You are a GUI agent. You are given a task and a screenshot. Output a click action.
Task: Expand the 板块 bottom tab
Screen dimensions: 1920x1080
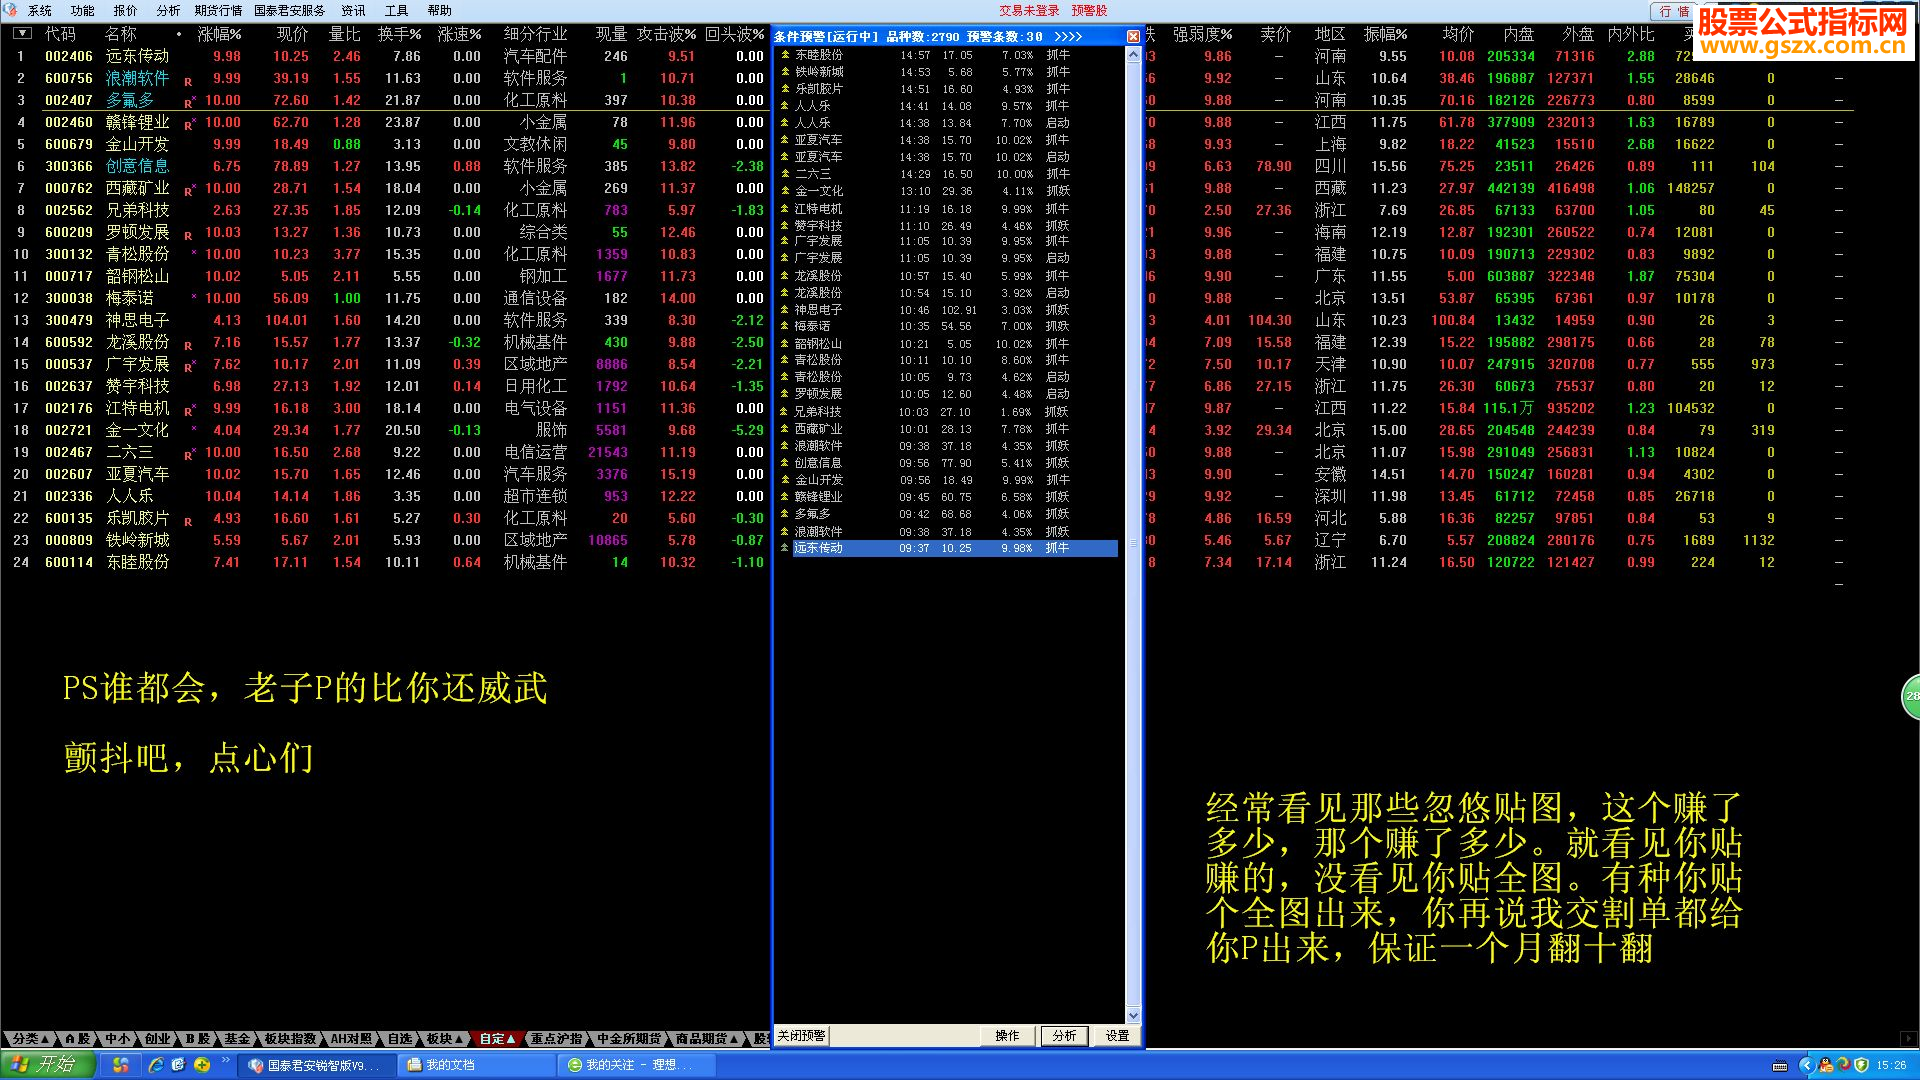(445, 1039)
